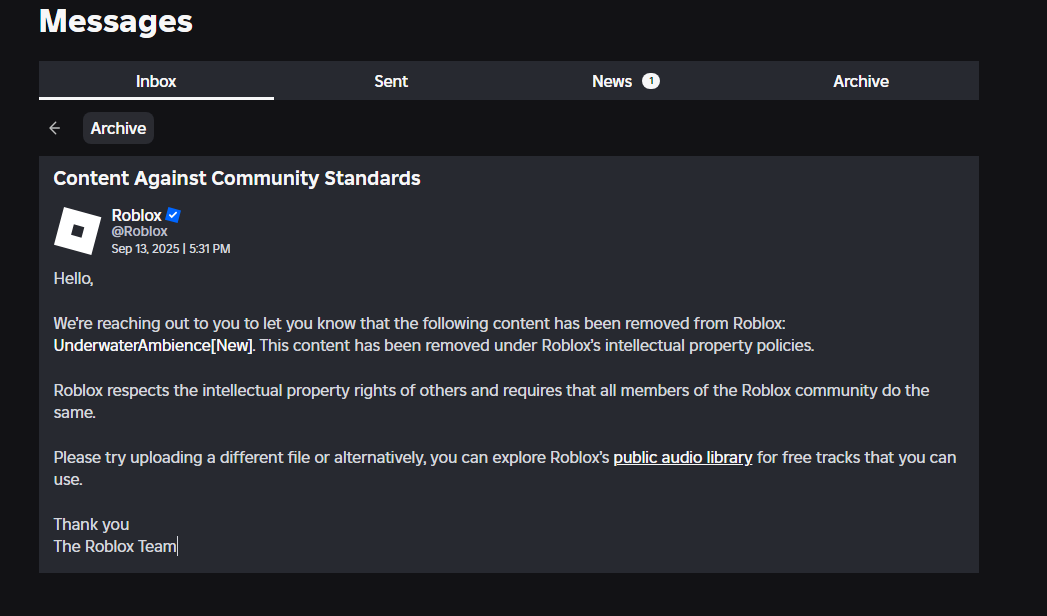This screenshot has width=1047, height=616.
Task: Go back using the left arrow icon
Action: coord(55,128)
